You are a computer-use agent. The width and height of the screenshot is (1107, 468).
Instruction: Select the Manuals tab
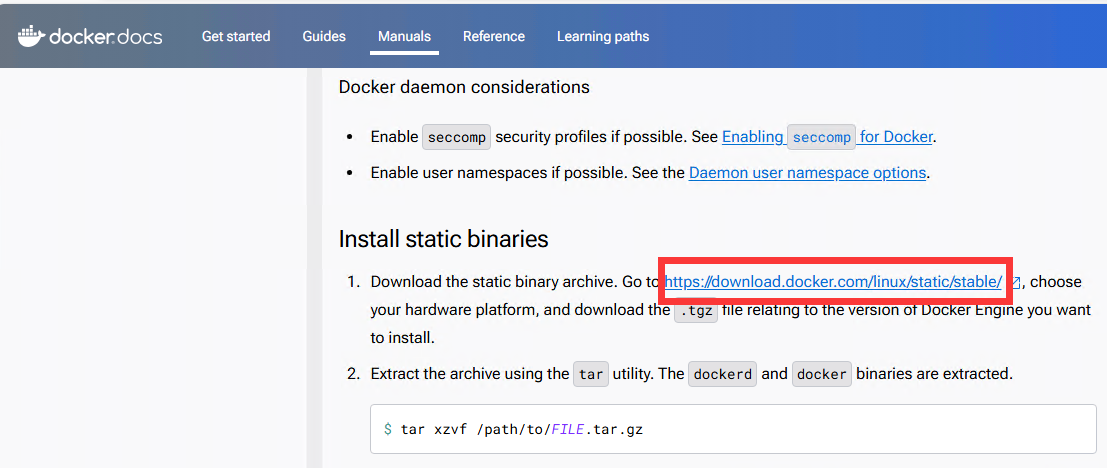coord(404,36)
